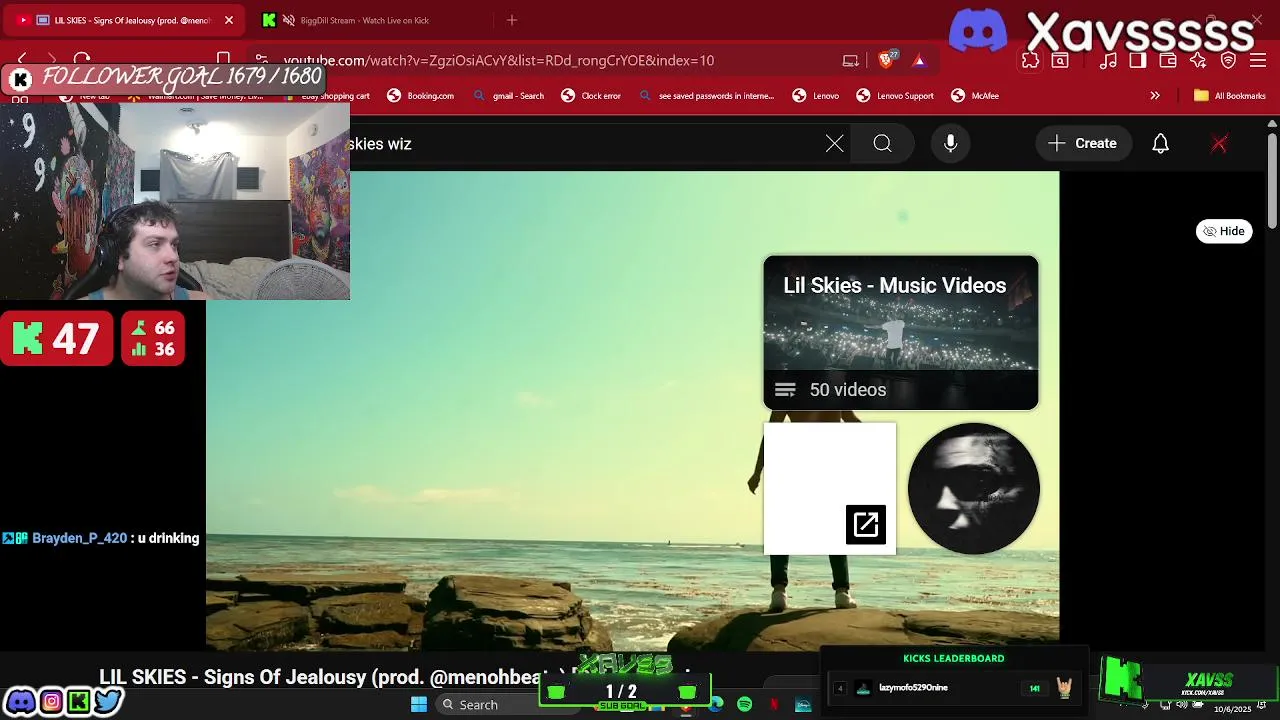The image size is (1280, 720).
Task: Click the overlay Twitter bird icon
Action: [x=108, y=702]
